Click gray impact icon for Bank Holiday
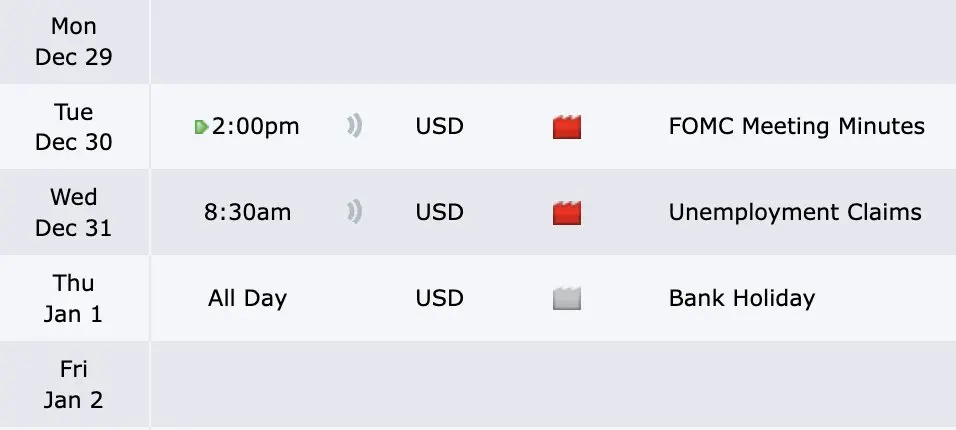 coord(567,298)
